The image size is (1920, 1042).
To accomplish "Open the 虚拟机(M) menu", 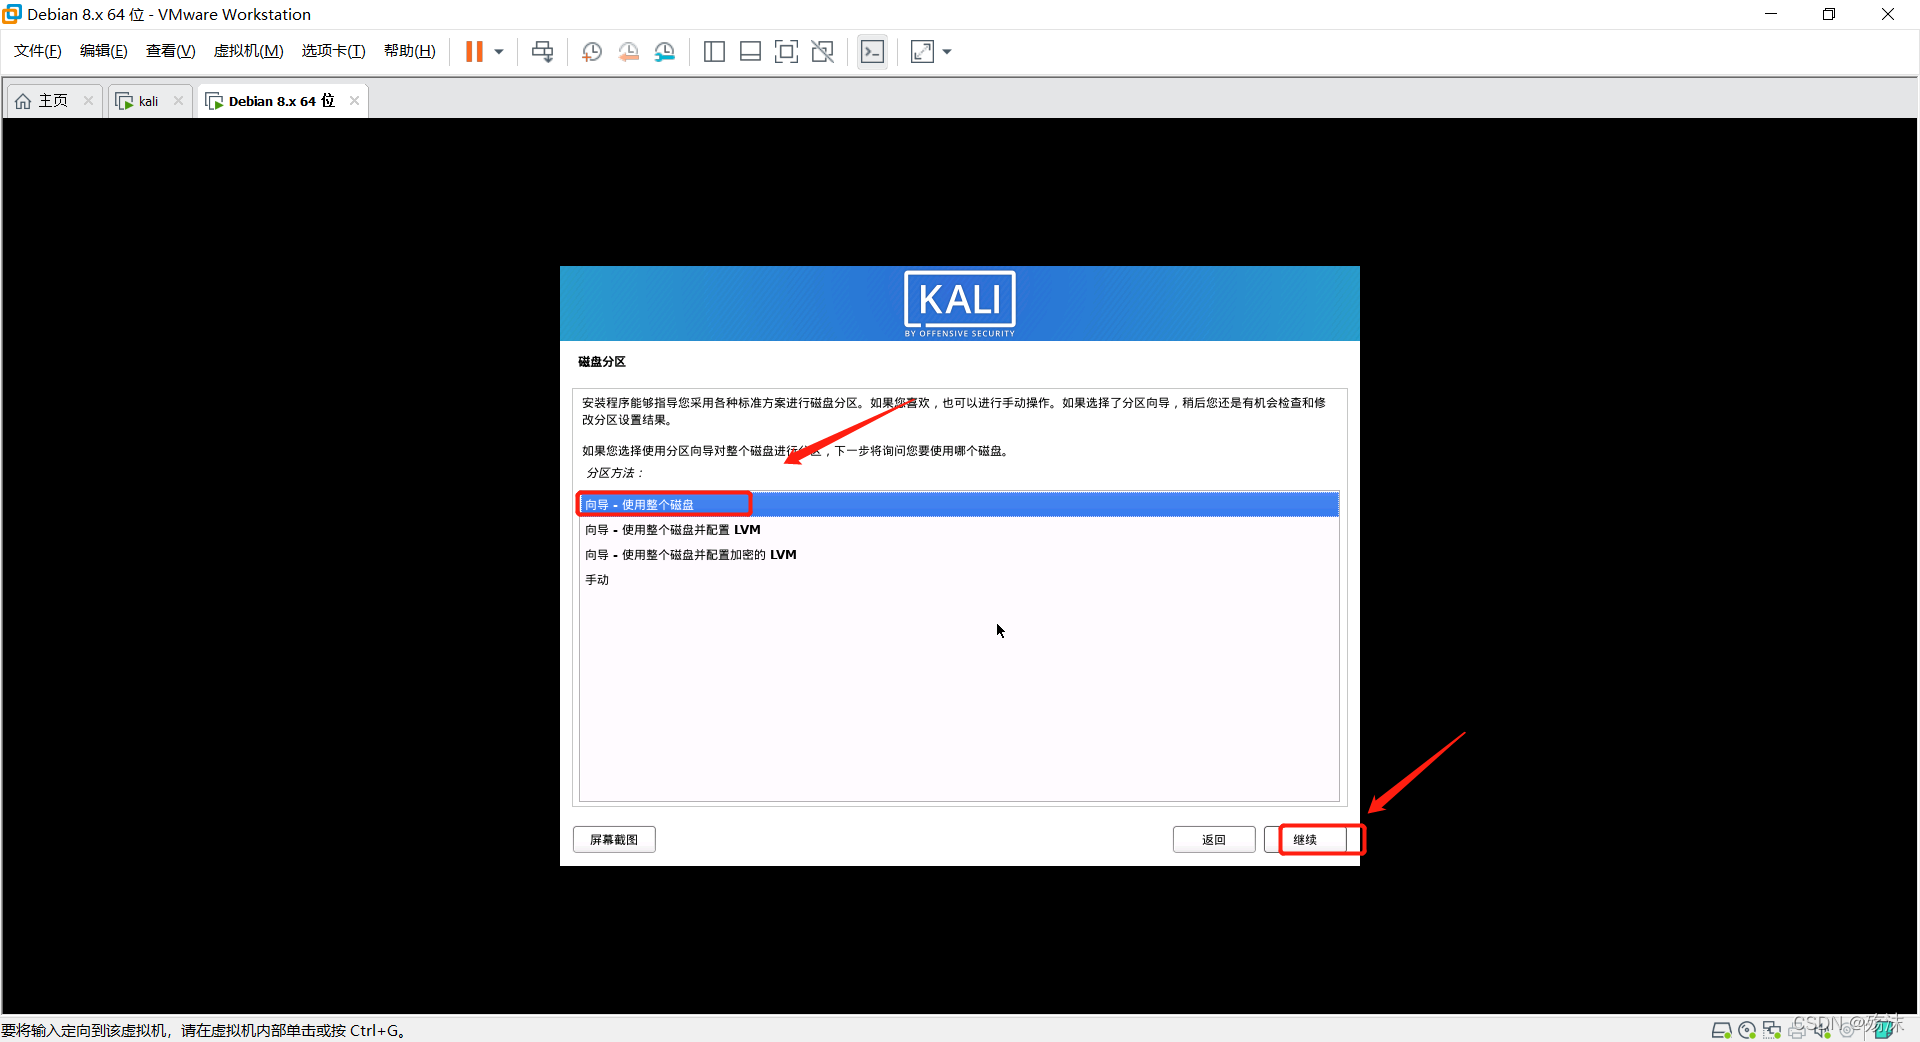I will (x=248, y=51).
